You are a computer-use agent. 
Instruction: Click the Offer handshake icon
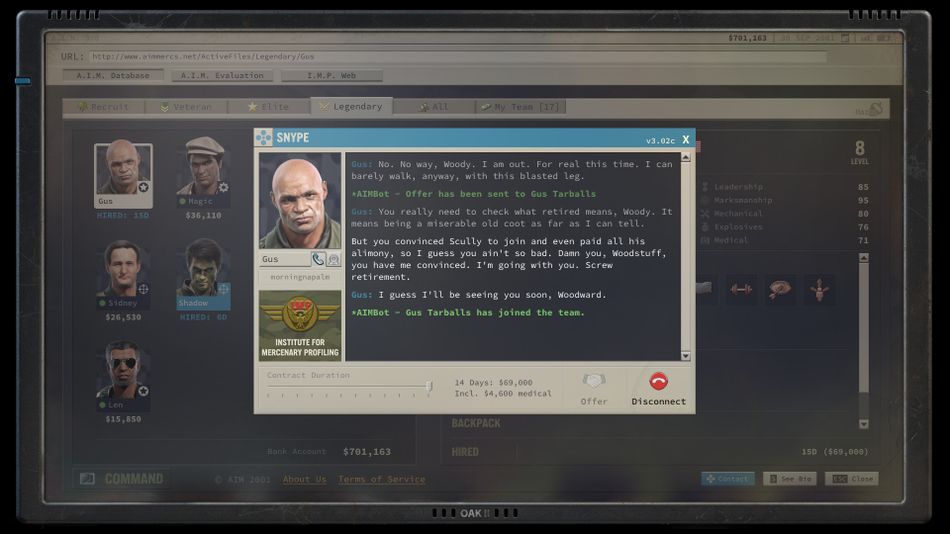594,381
